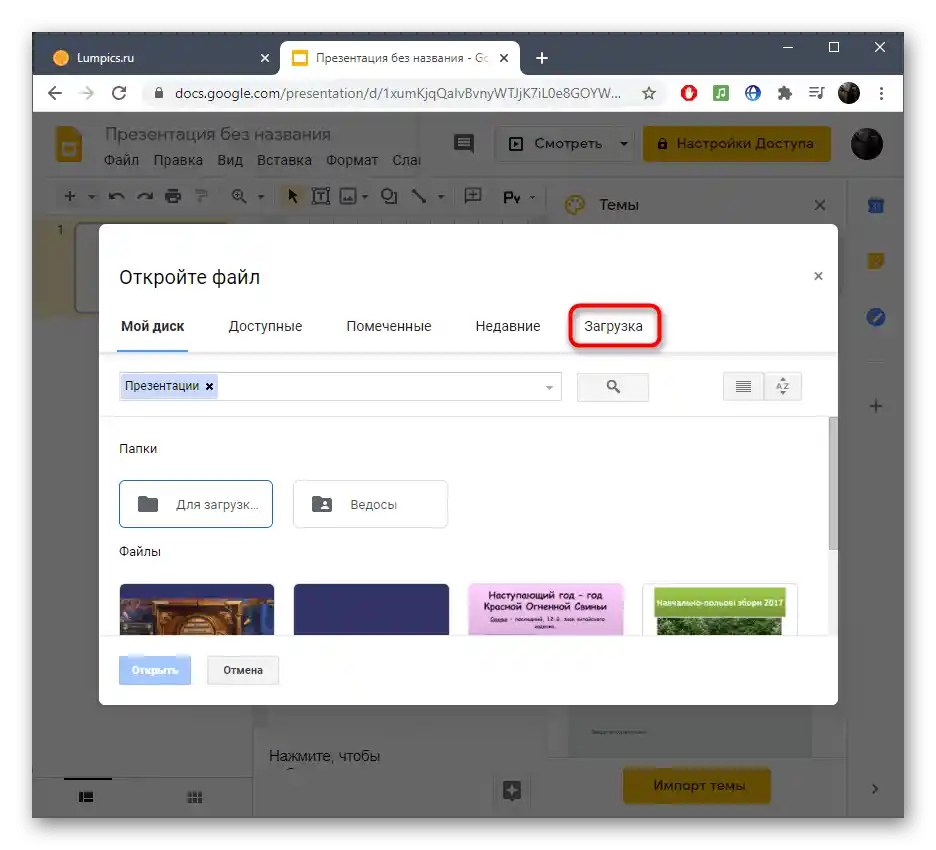Open the AZ sort options button
Image resolution: width=936 pixels, height=850 pixels.
[x=783, y=387]
